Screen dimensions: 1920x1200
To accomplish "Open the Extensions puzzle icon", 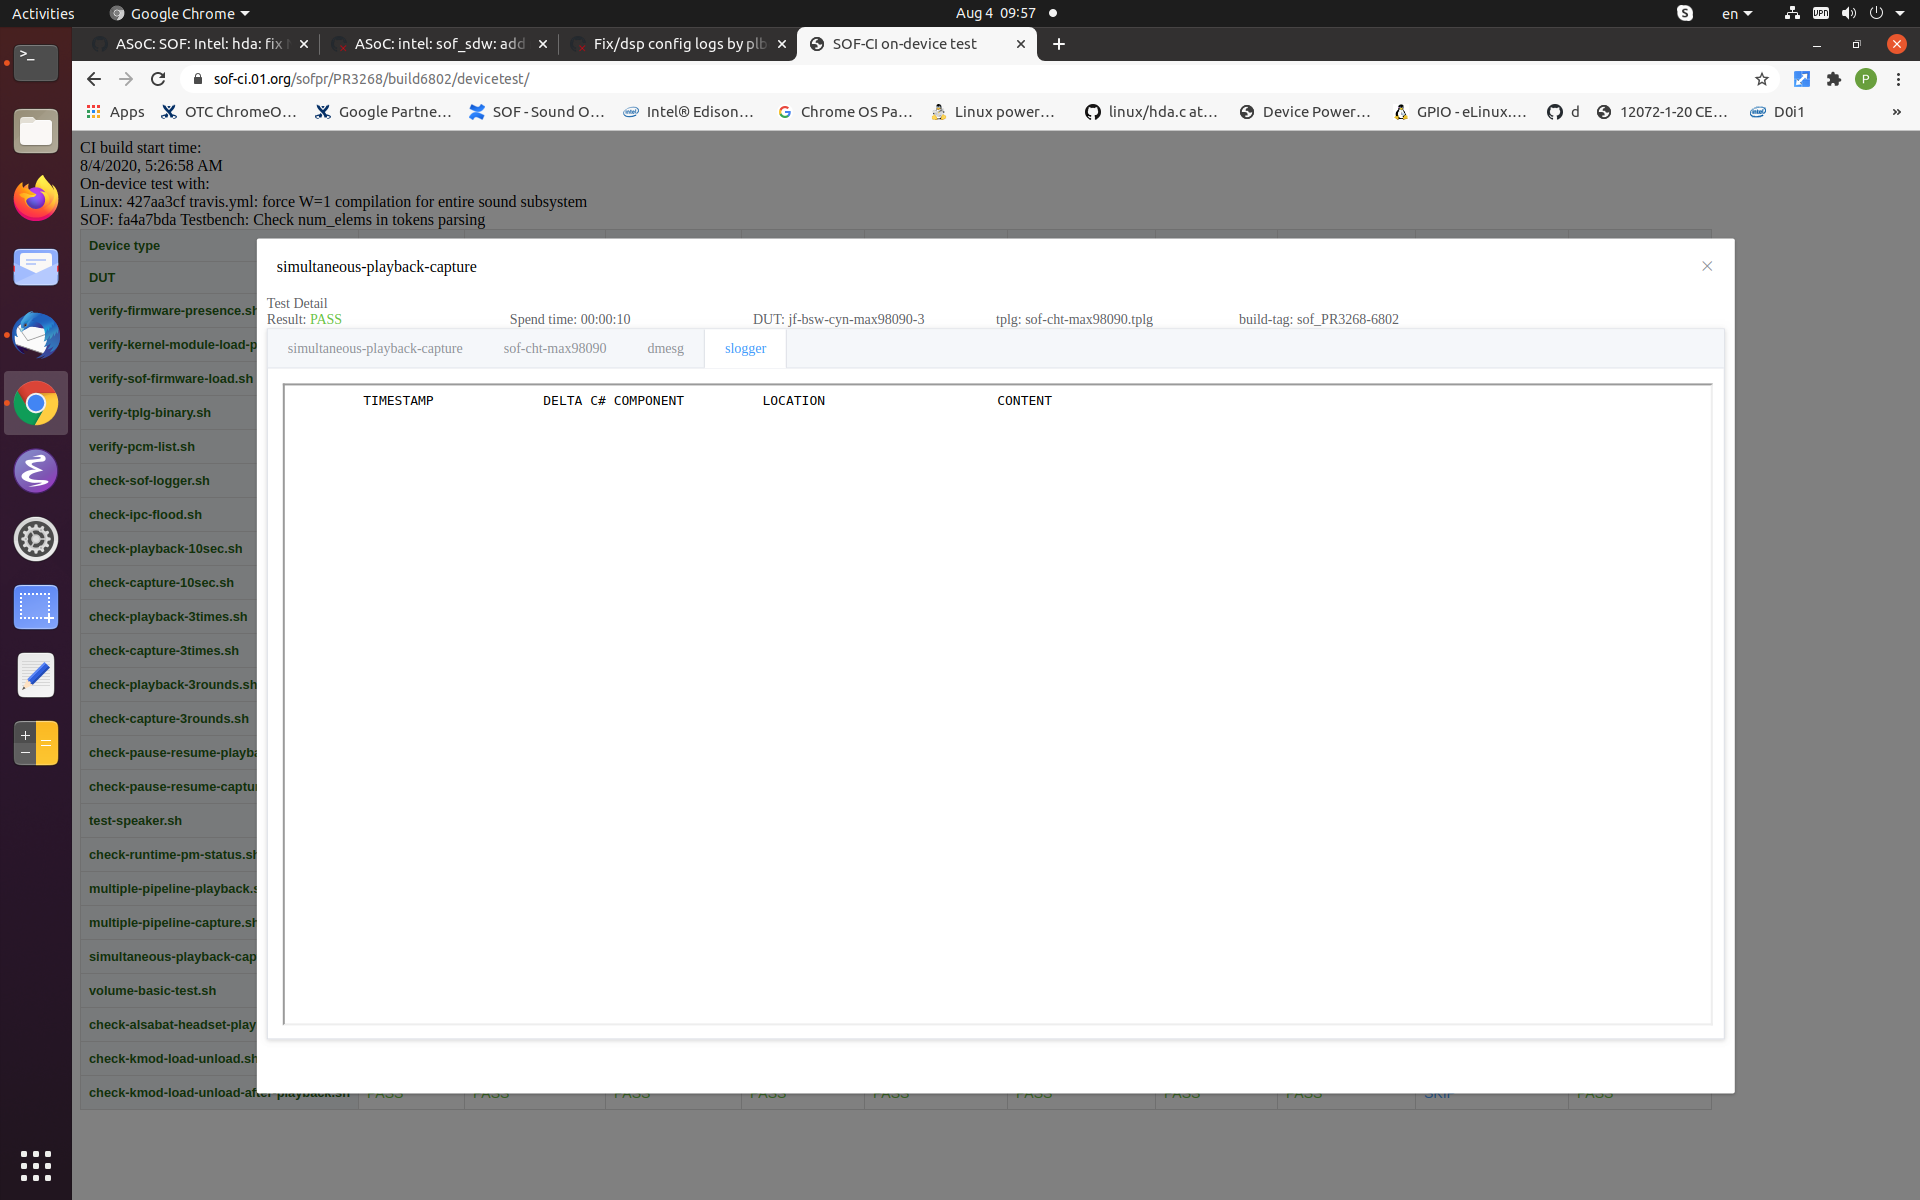I will (x=1834, y=79).
